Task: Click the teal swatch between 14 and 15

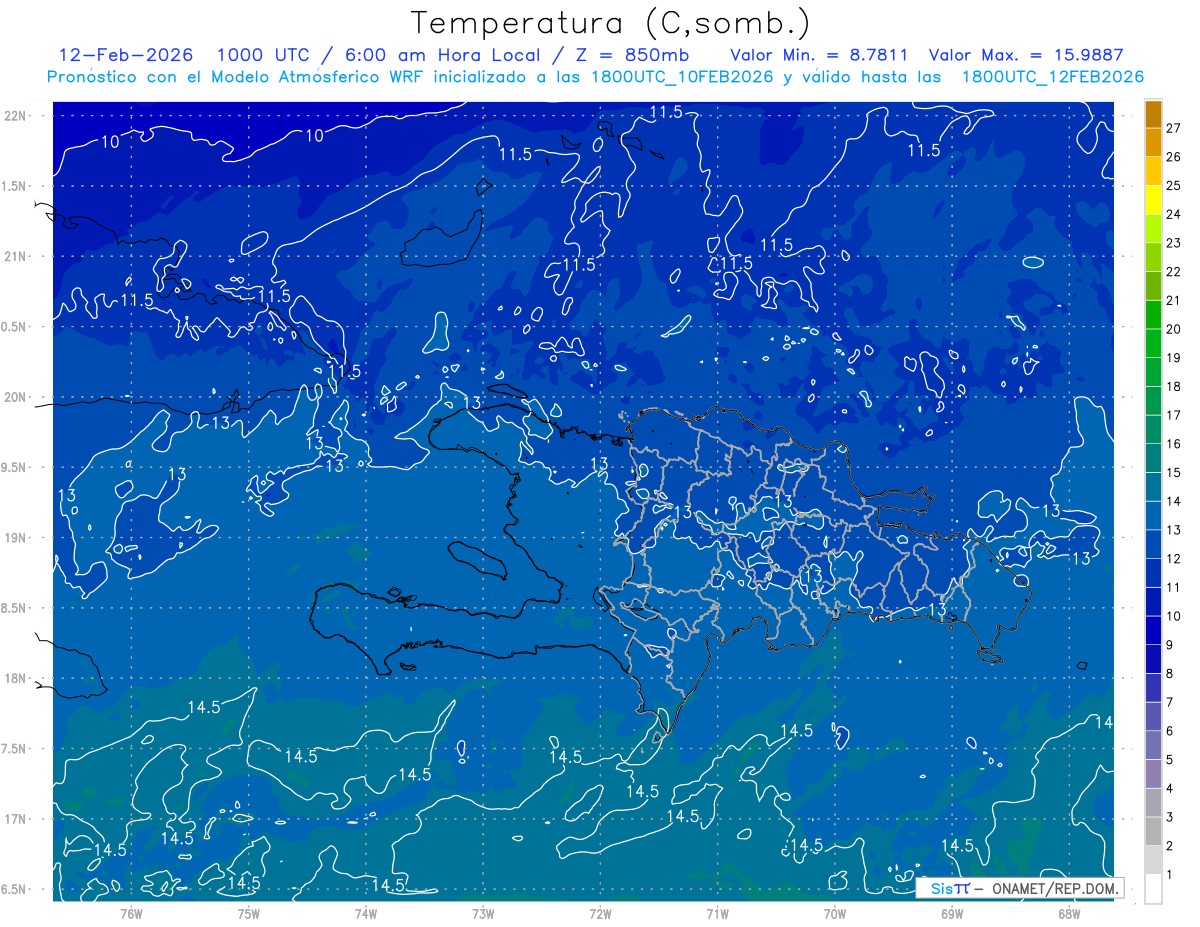Action: point(1153,487)
